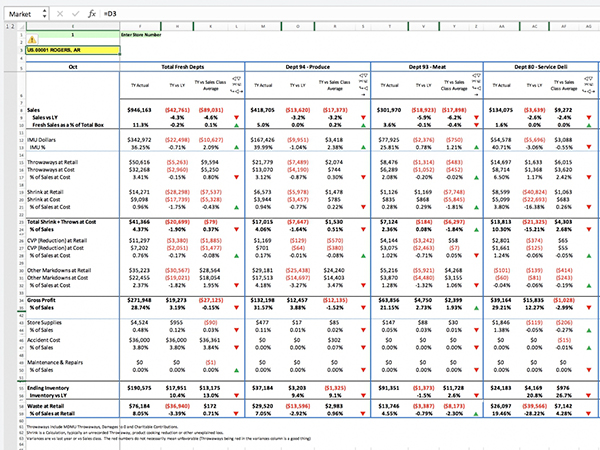
Task: Click green up arrow in Total Fresh Maintenance % row
Action: point(236,370)
